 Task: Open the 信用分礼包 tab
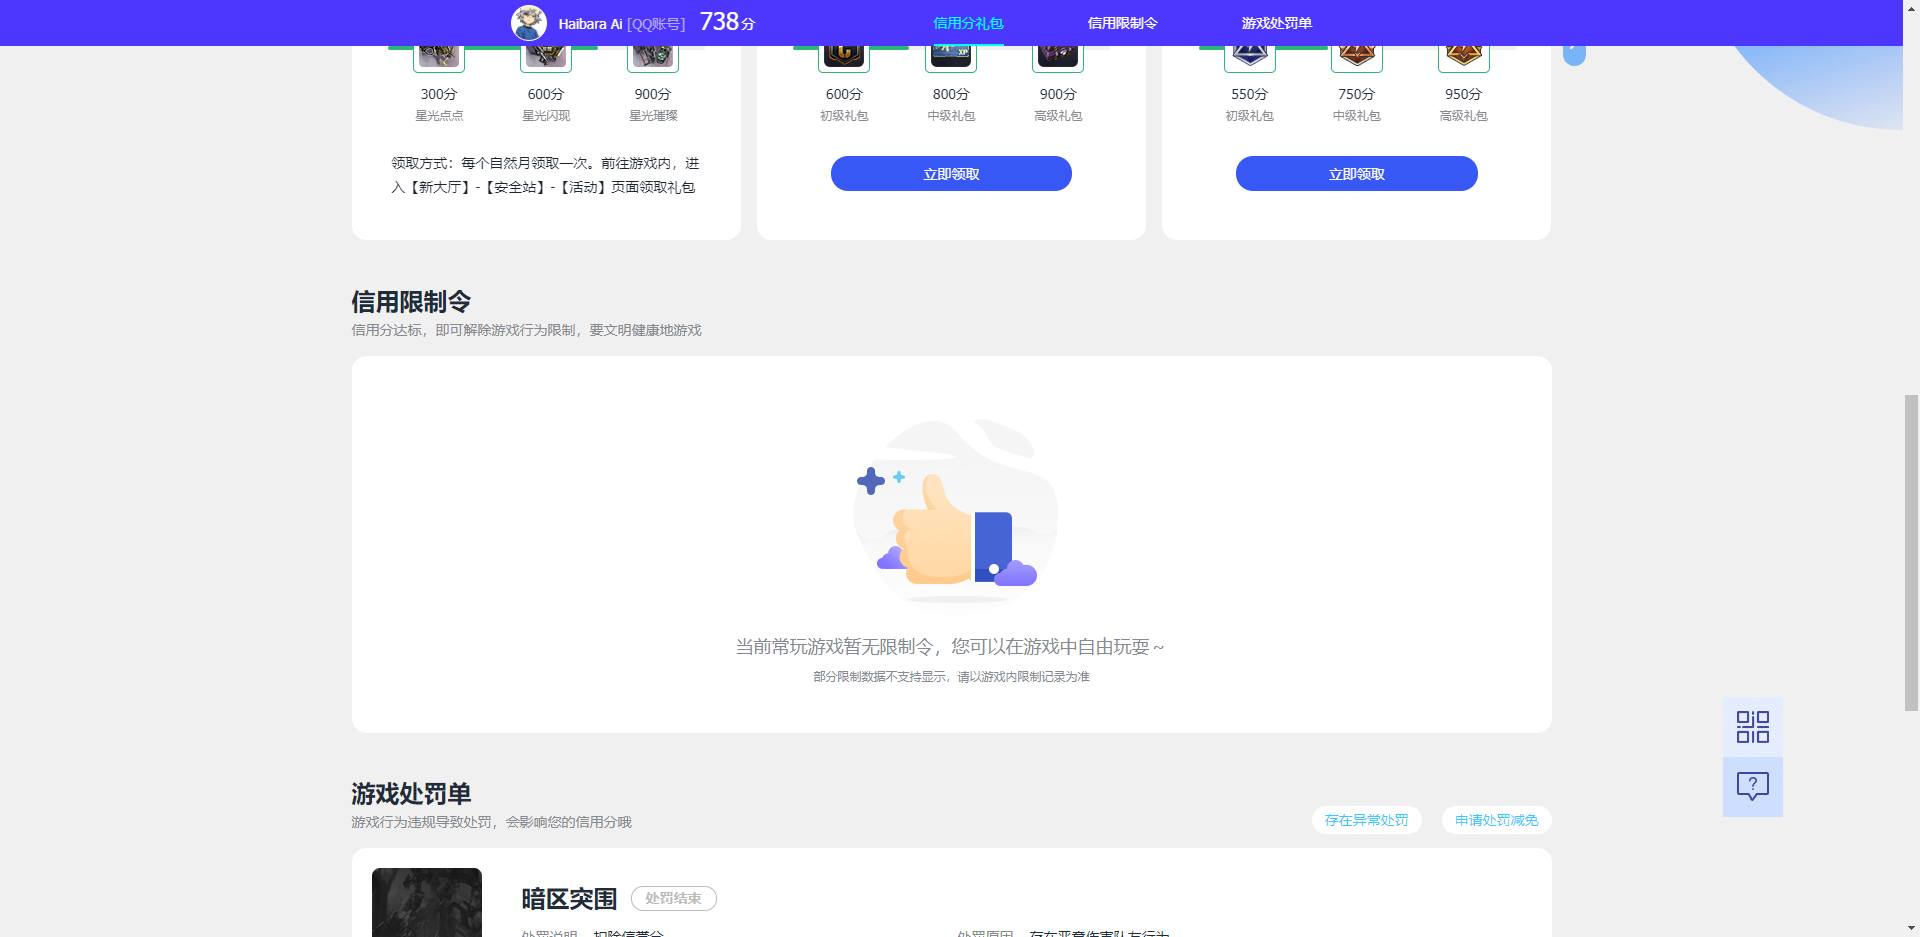[968, 23]
